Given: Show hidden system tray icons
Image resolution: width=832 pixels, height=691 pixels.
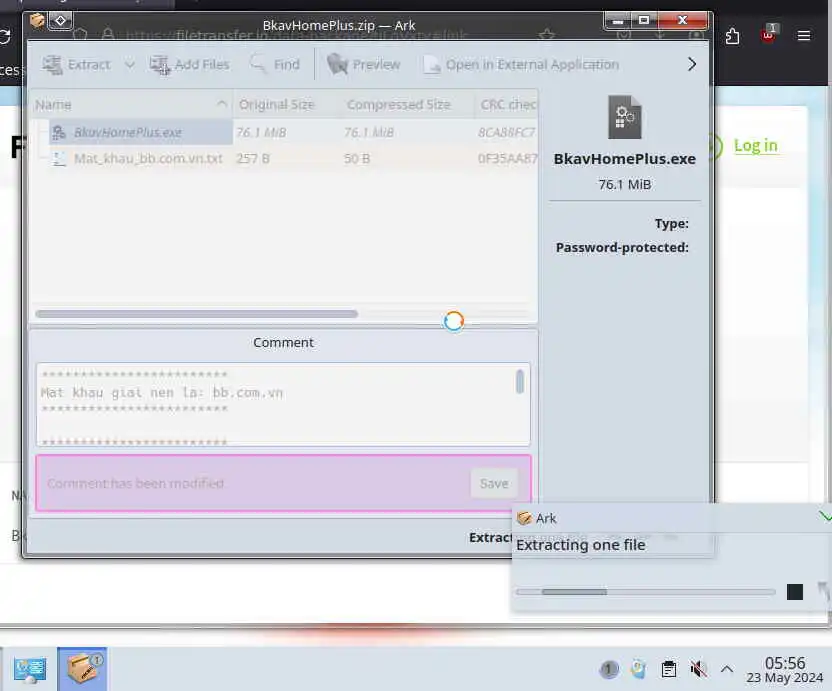Looking at the screenshot, I should [x=727, y=669].
